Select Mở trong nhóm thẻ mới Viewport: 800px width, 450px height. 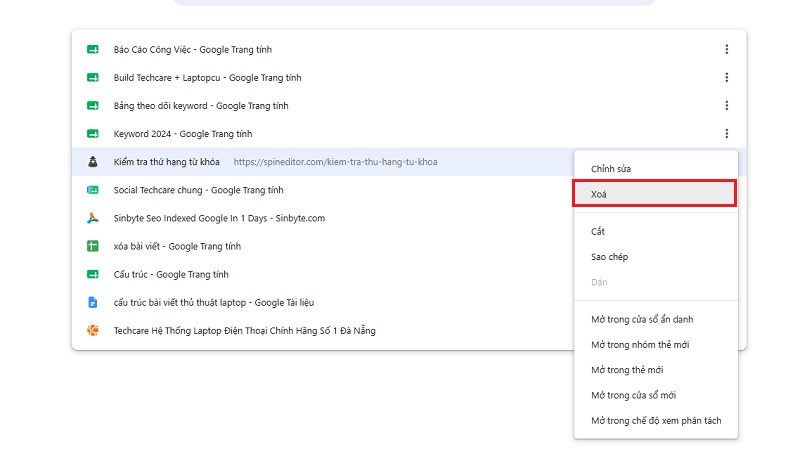(656, 345)
